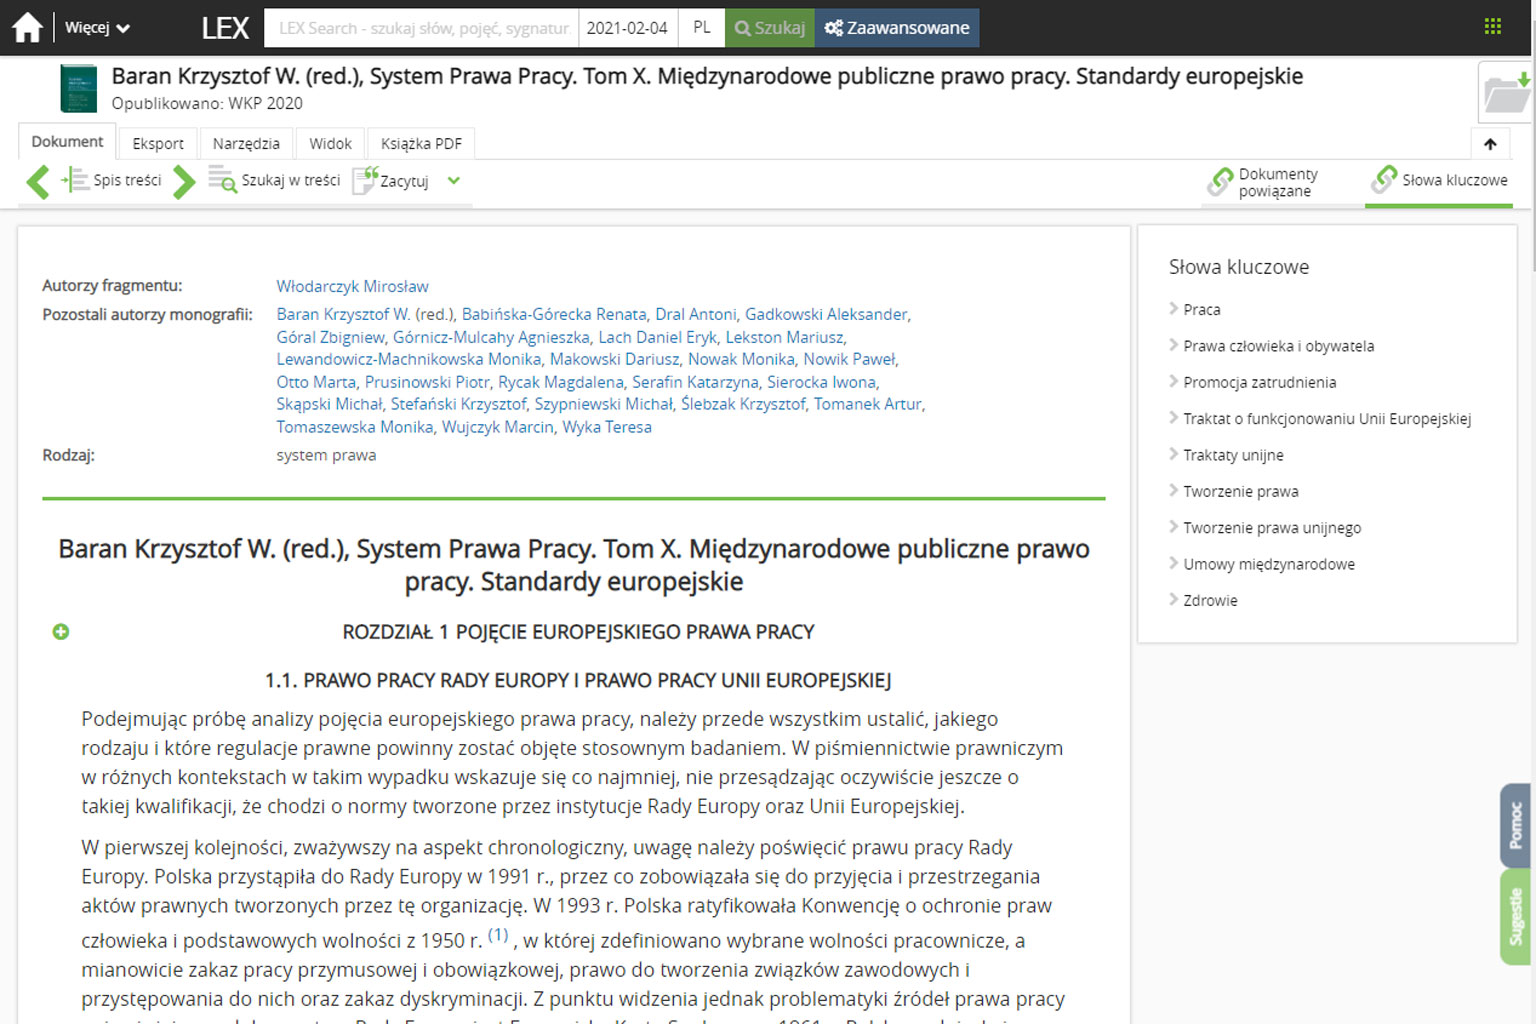
Task: Click the home icon in the top bar
Action: [x=27, y=28]
